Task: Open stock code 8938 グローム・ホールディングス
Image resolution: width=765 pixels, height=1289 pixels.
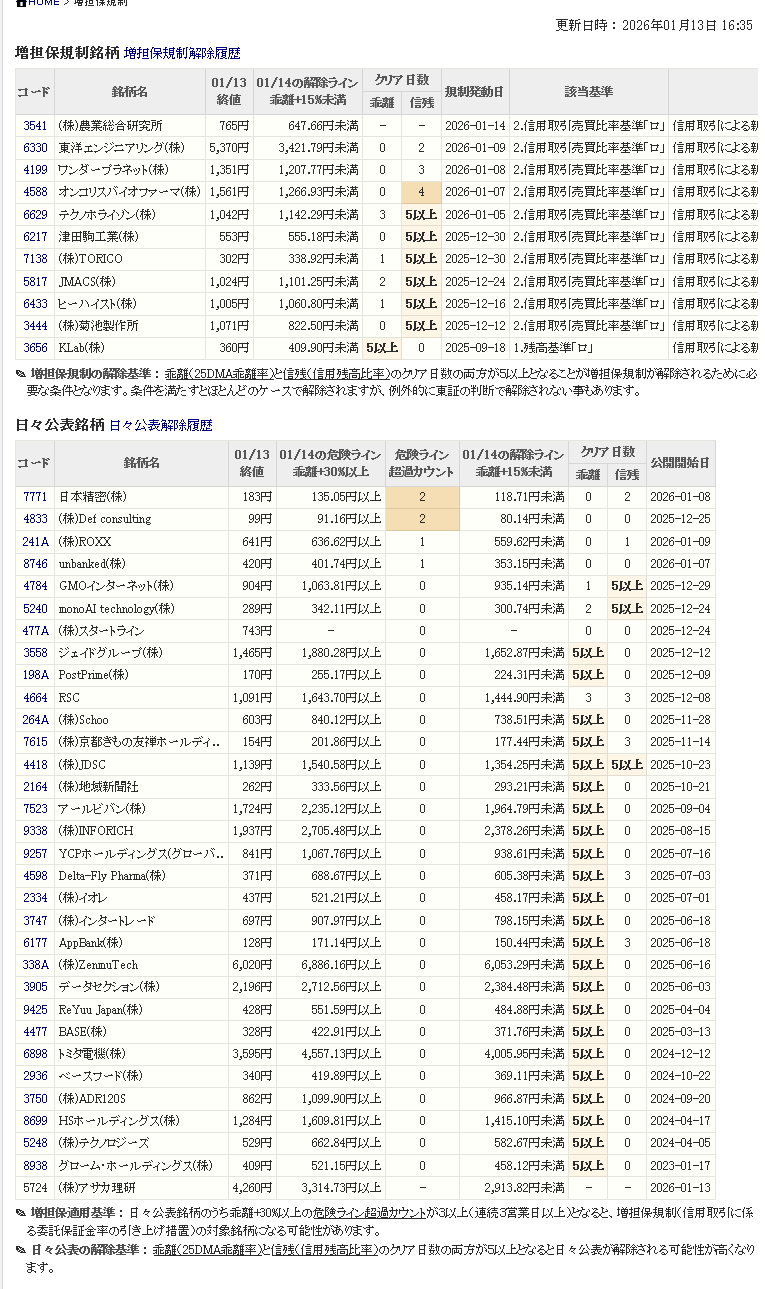Action: click(x=35, y=1166)
